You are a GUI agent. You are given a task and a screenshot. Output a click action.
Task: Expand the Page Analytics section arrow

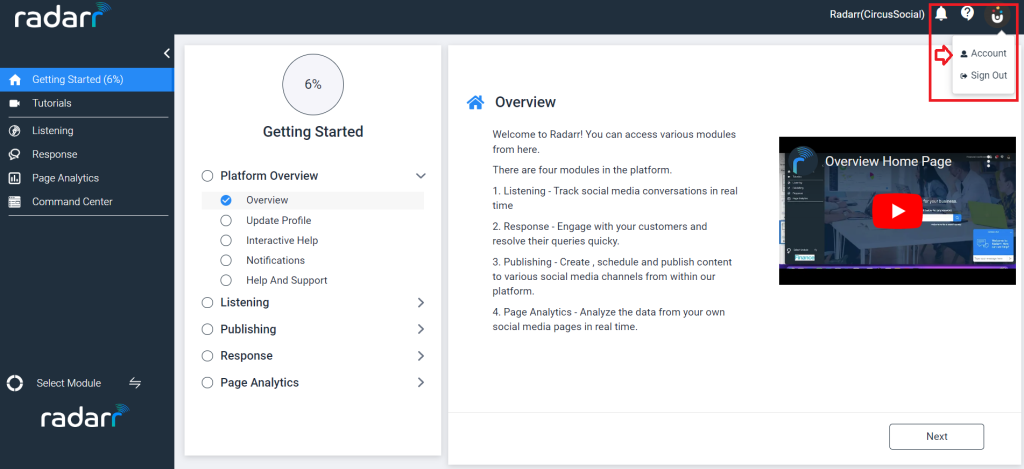click(x=421, y=383)
